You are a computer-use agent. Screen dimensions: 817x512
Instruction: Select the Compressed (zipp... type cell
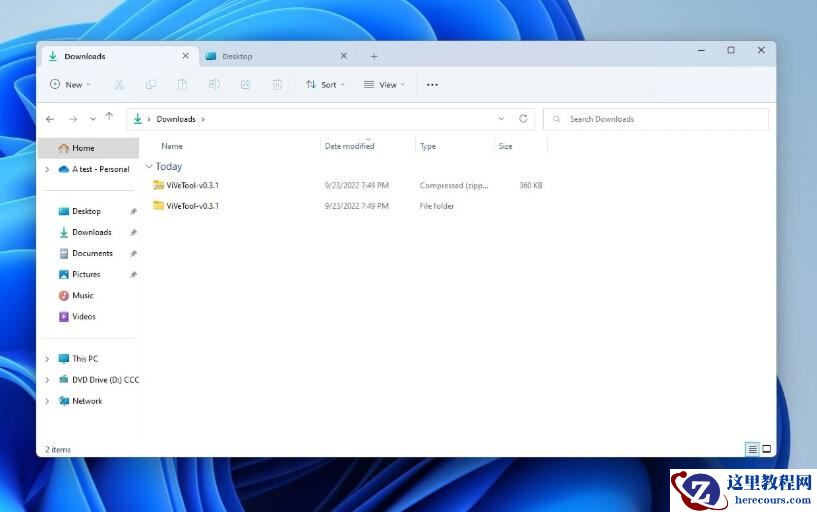454,185
